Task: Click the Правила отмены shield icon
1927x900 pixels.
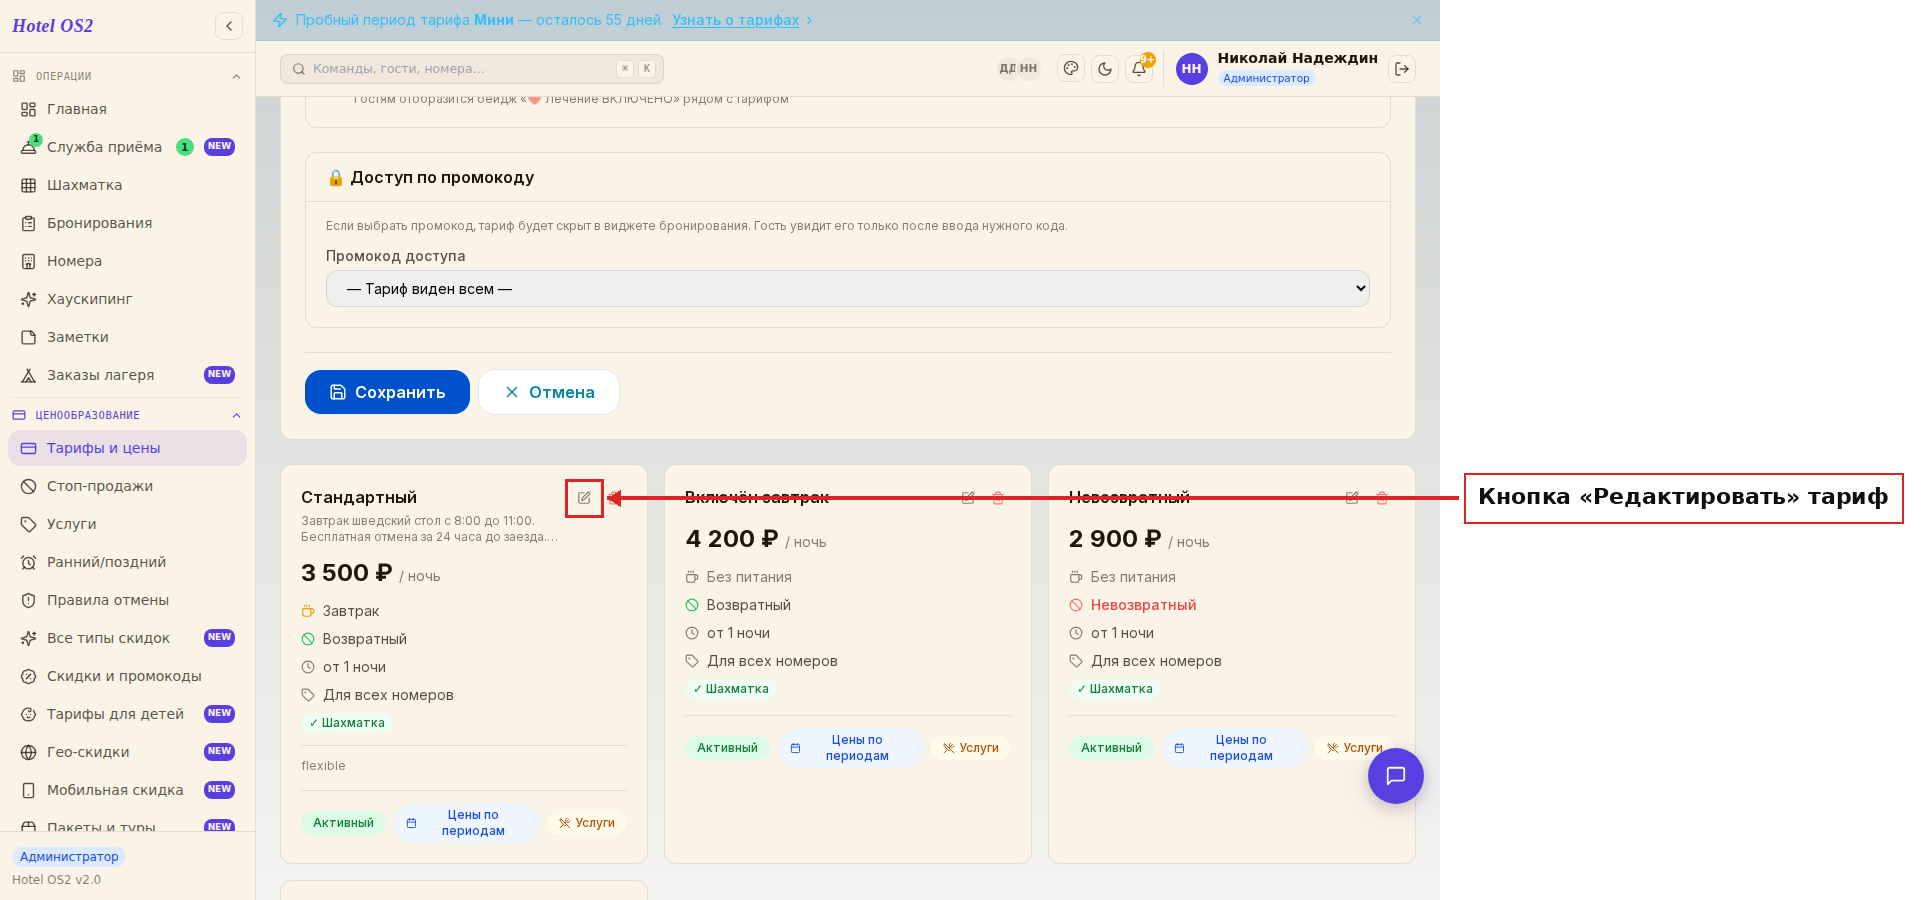Action: click(x=29, y=600)
